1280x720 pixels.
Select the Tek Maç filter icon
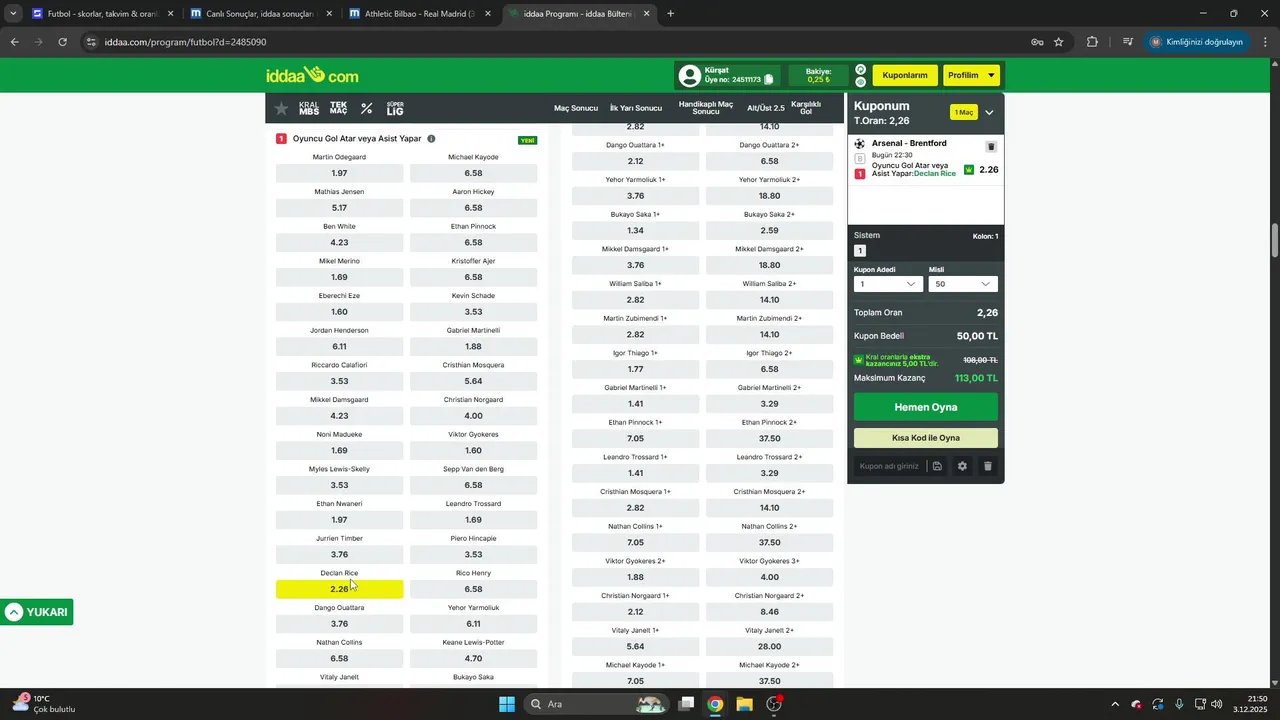click(x=339, y=108)
